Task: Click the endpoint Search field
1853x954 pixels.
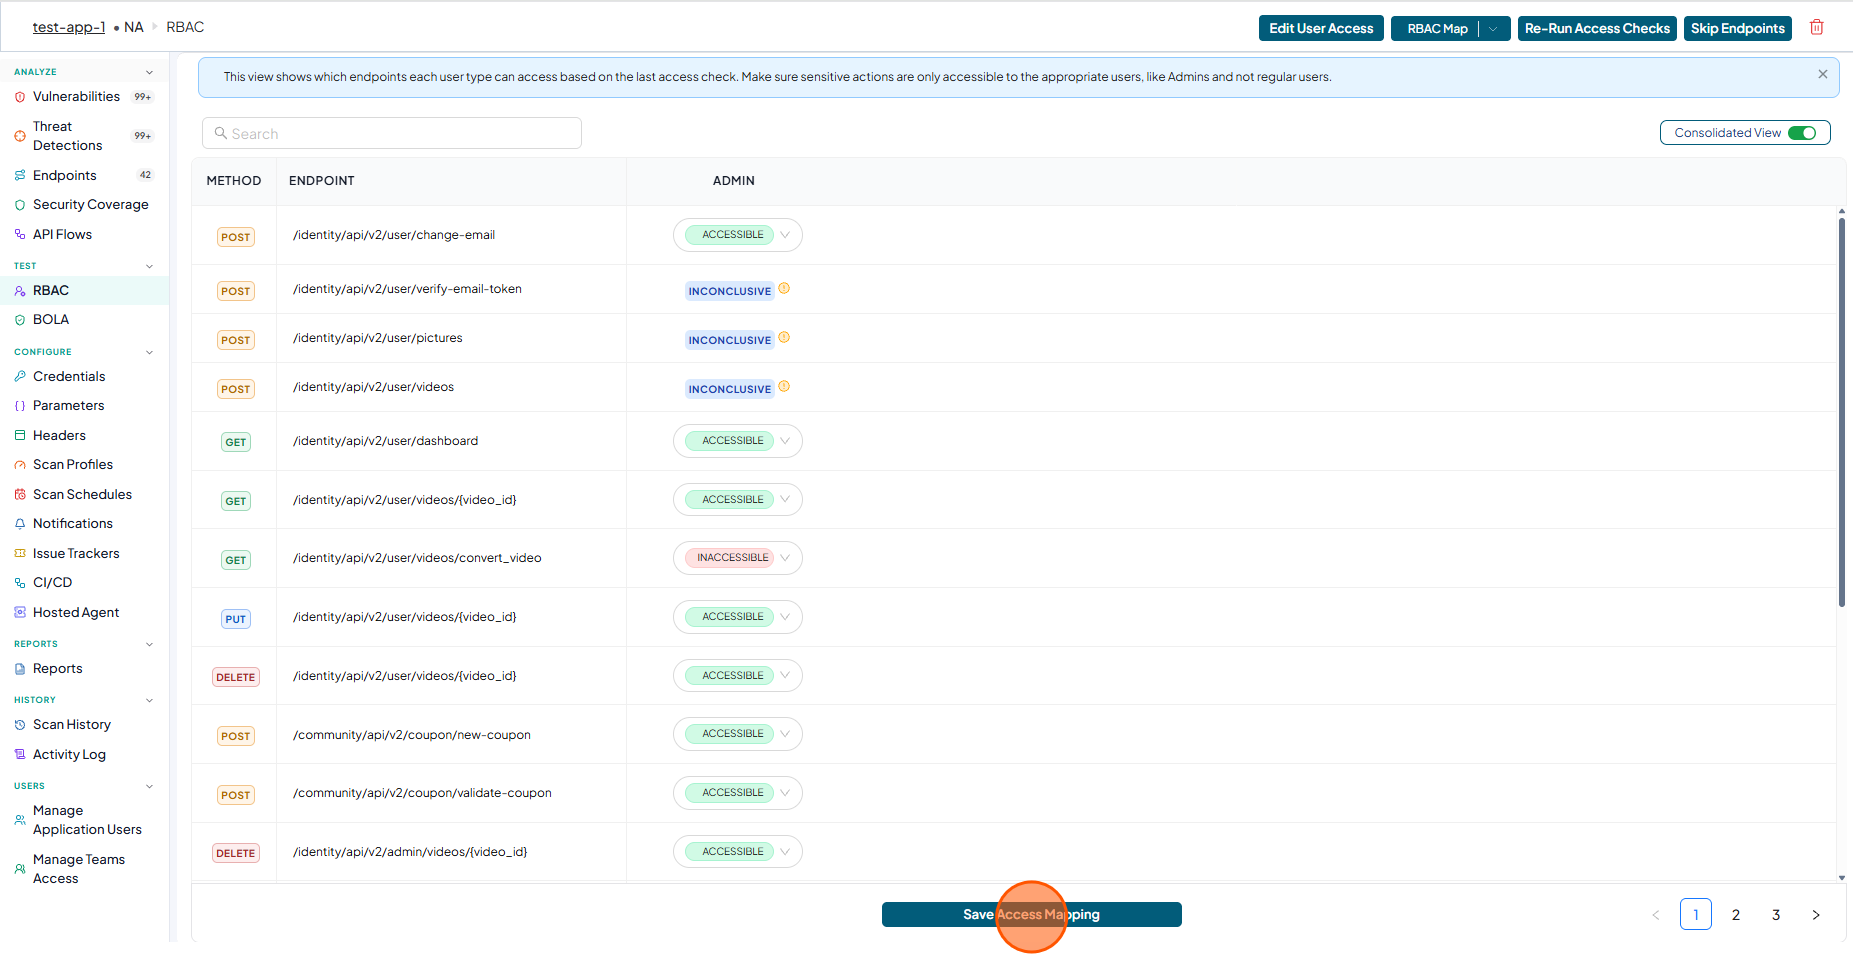Action: click(392, 133)
